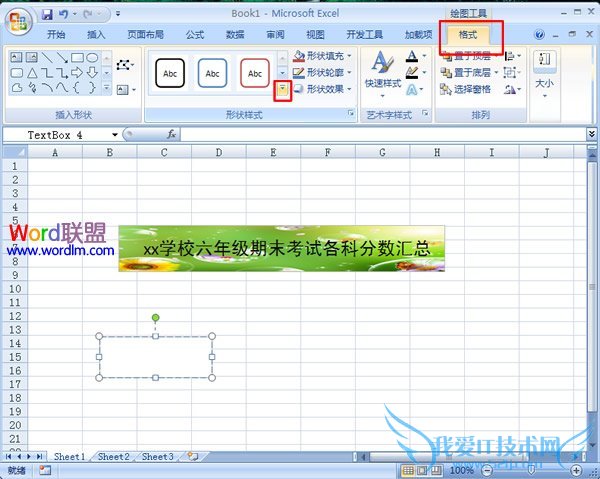Select the Curve shape
The height and width of the screenshot is (479, 600).
[62, 88]
